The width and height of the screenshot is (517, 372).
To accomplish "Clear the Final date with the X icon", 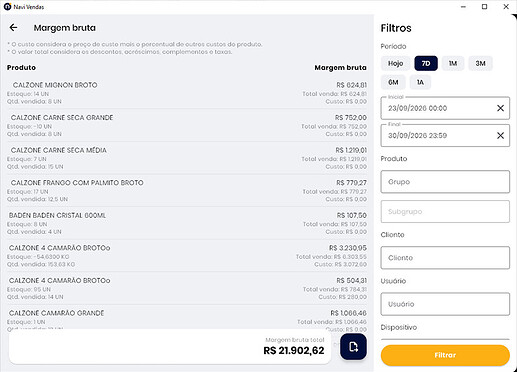I will click(500, 135).
